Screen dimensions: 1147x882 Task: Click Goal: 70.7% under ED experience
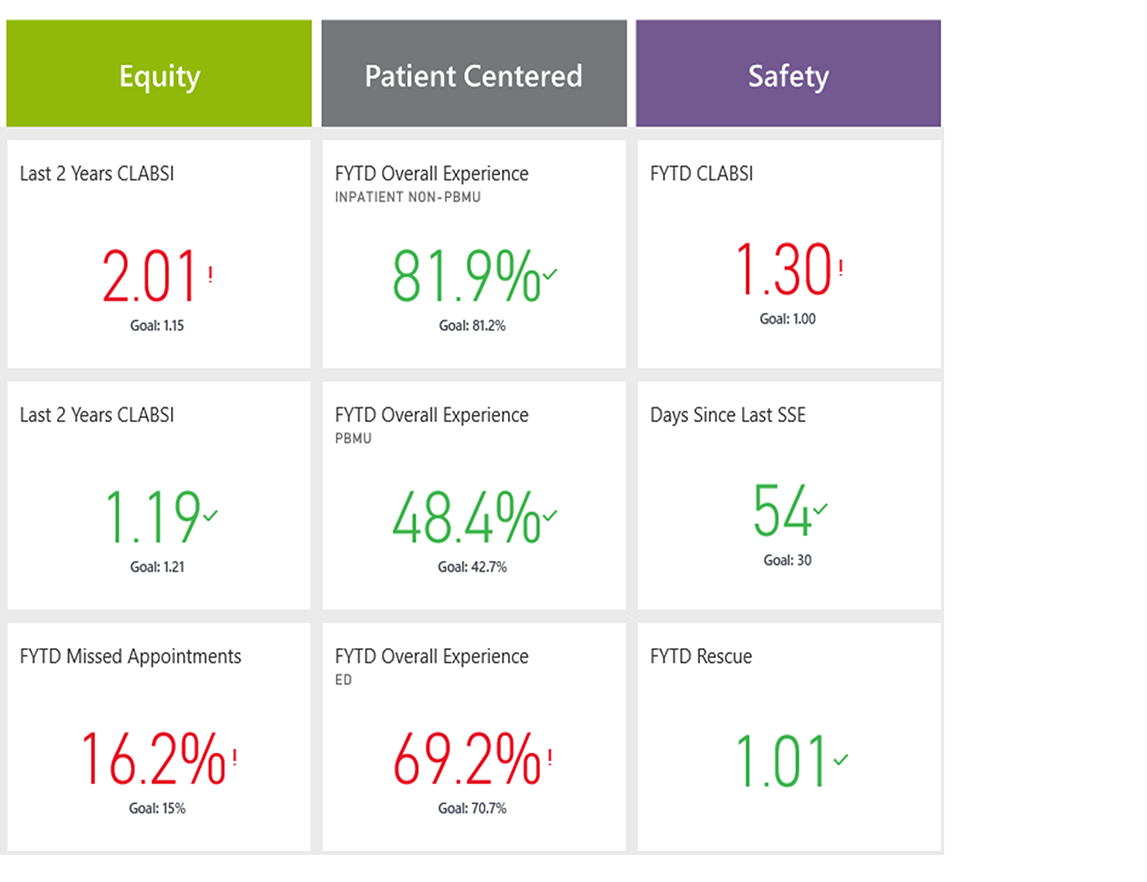[472, 808]
